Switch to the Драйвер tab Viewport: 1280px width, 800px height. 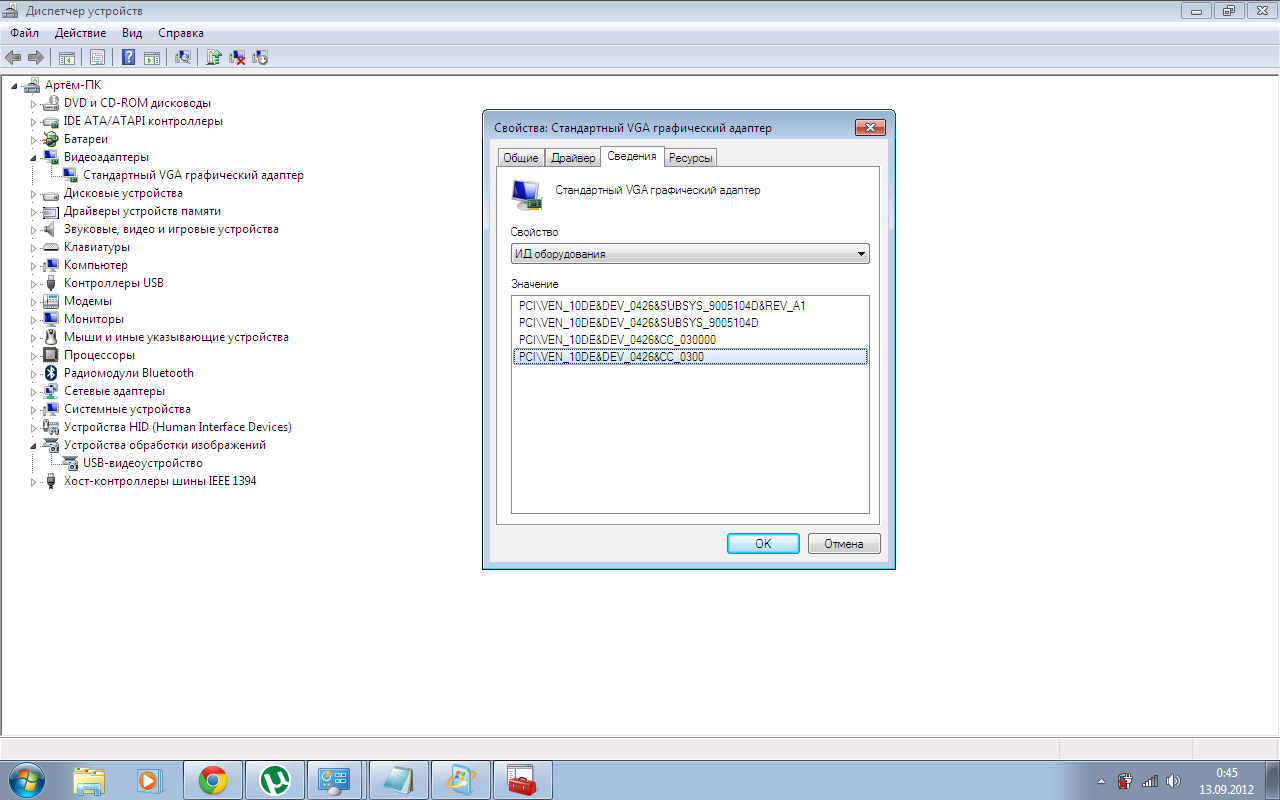pyautogui.click(x=573, y=158)
